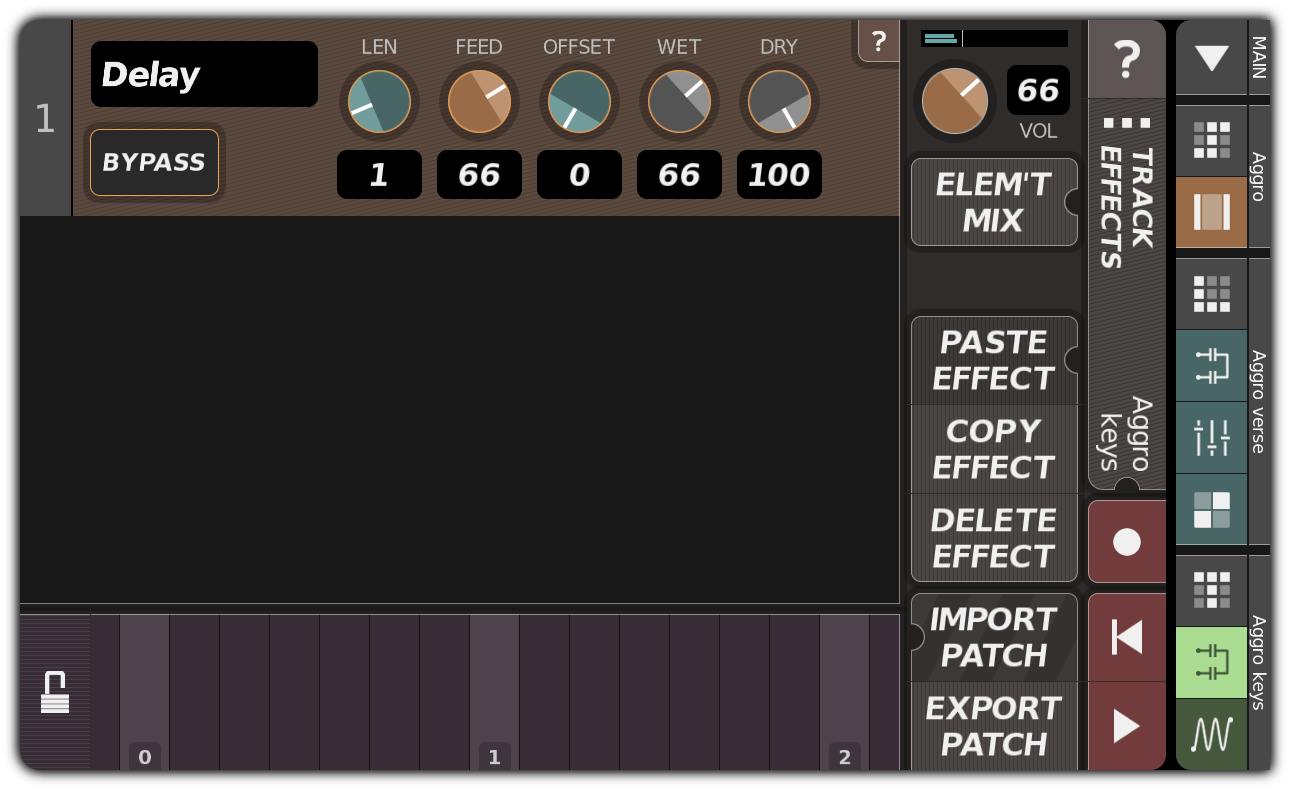Select the effect routing icon on Aggro verse

pyautogui.click(x=1211, y=367)
